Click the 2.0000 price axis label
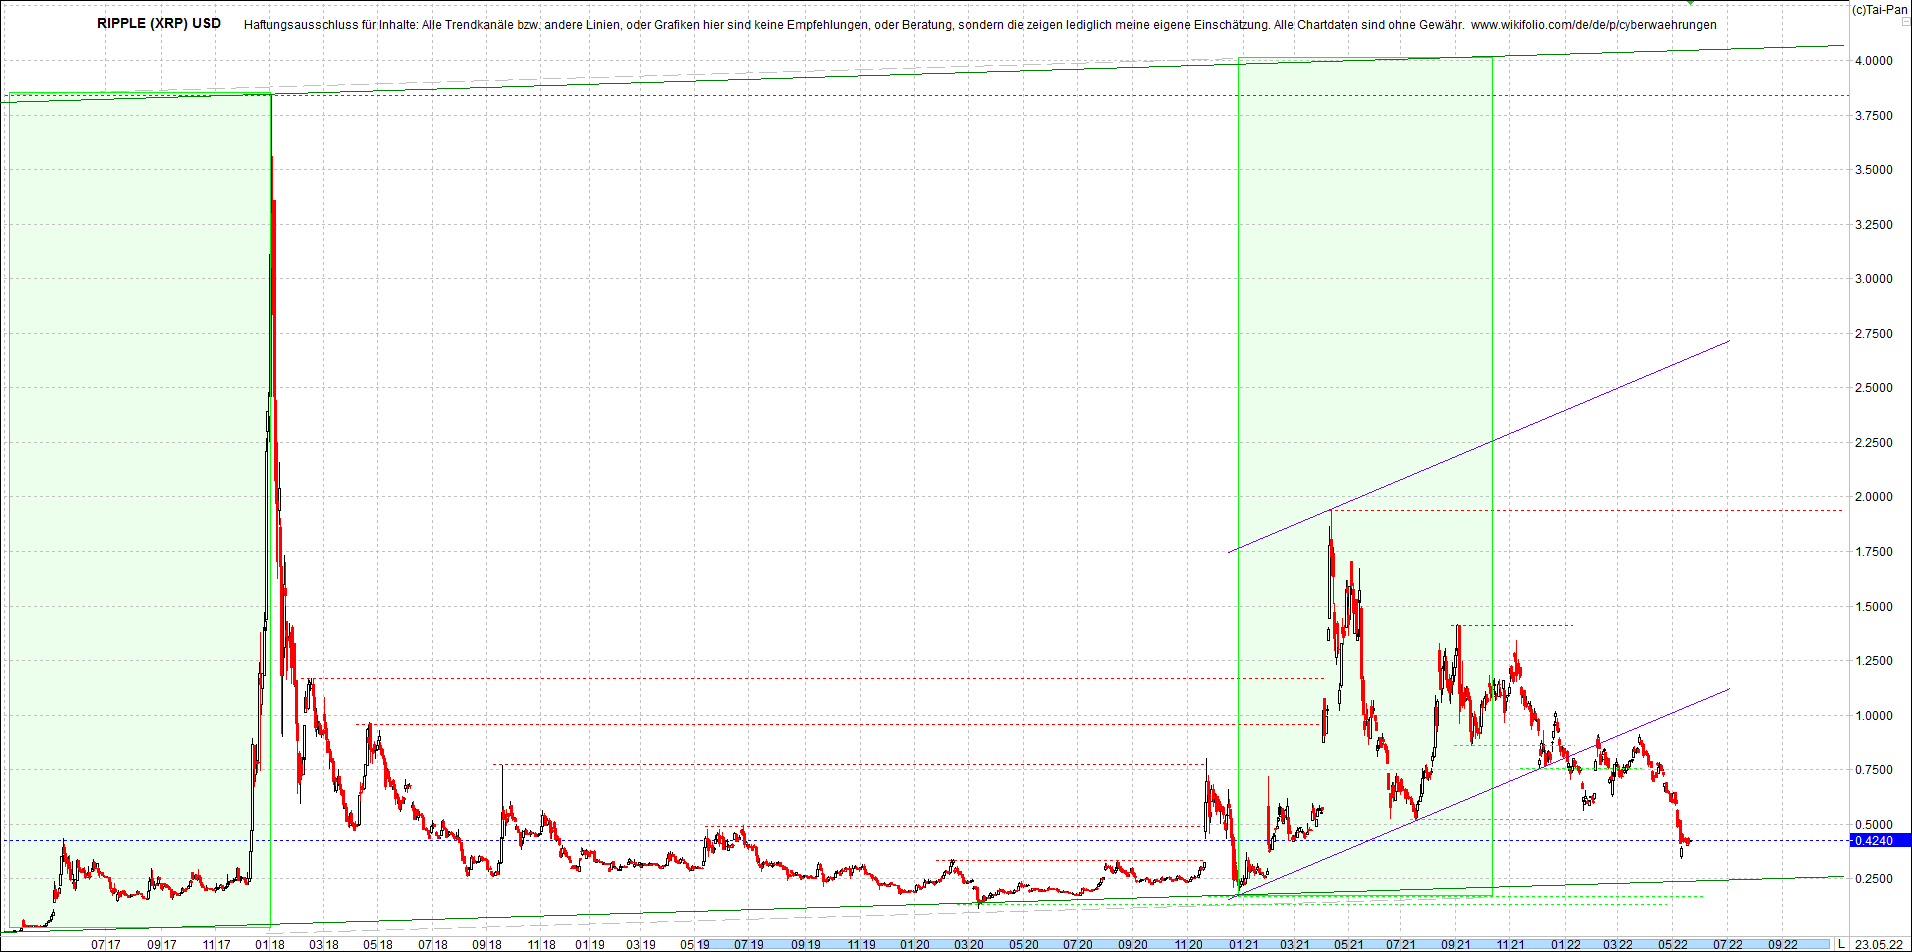 (x=1873, y=497)
